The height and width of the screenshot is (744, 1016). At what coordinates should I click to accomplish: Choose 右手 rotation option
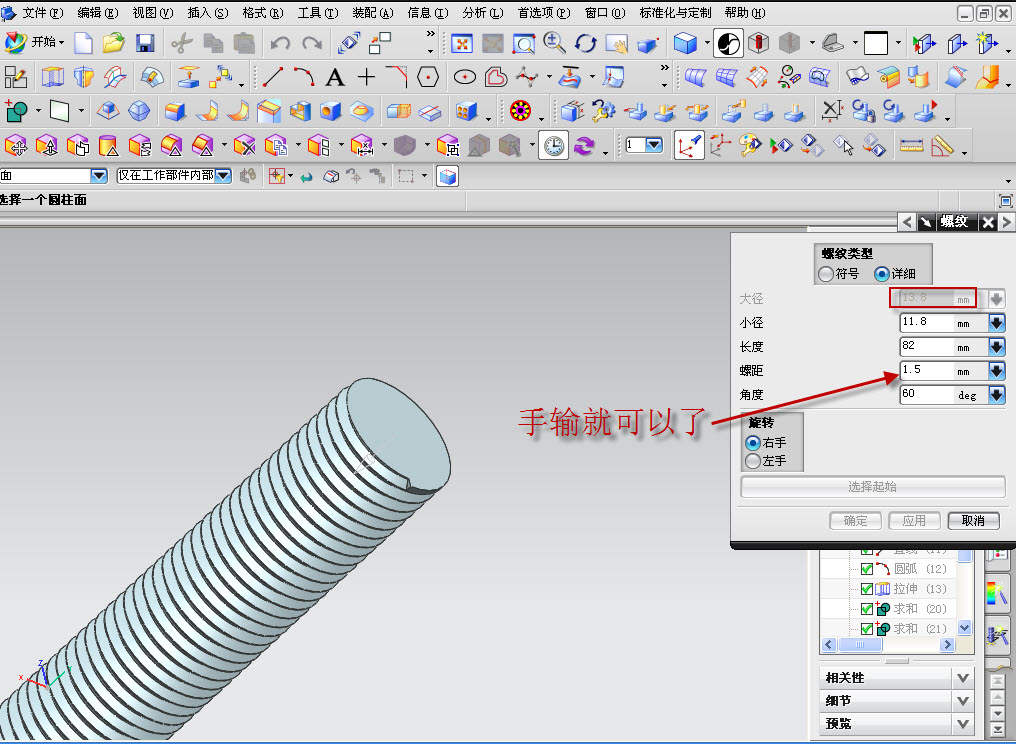(753, 443)
